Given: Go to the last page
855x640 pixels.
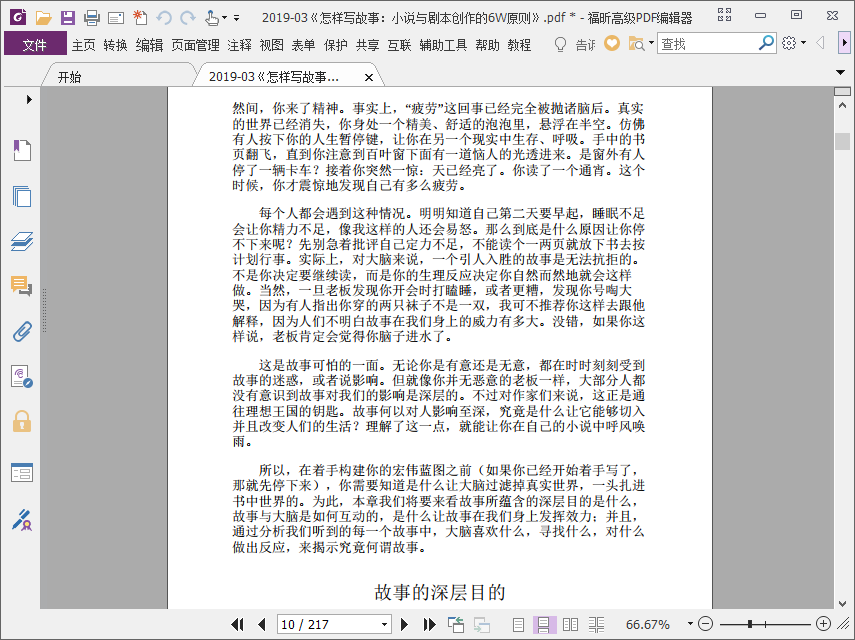Looking at the screenshot, I should (430, 624).
